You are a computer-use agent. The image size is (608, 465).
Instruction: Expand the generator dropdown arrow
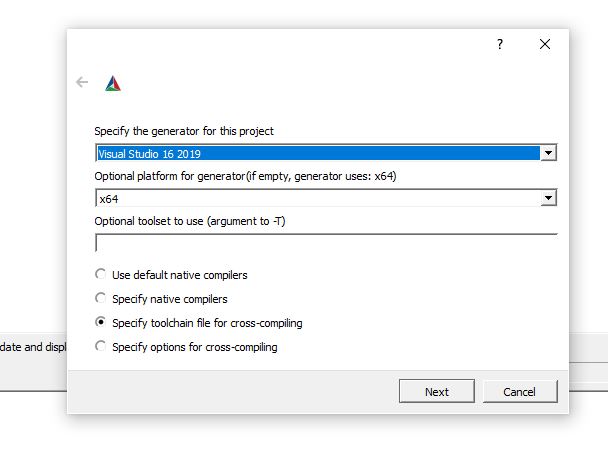click(x=548, y=154)
